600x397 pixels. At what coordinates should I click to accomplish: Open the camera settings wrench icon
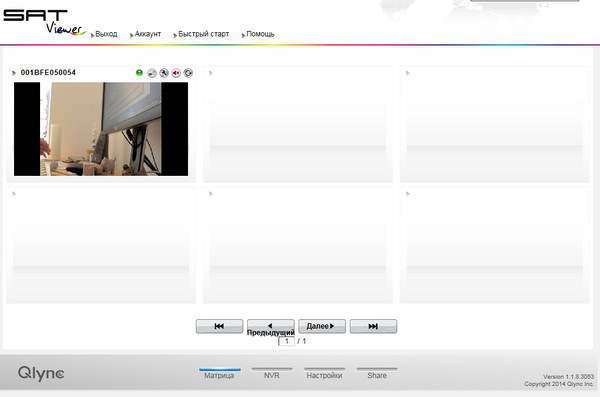(164, 73)
